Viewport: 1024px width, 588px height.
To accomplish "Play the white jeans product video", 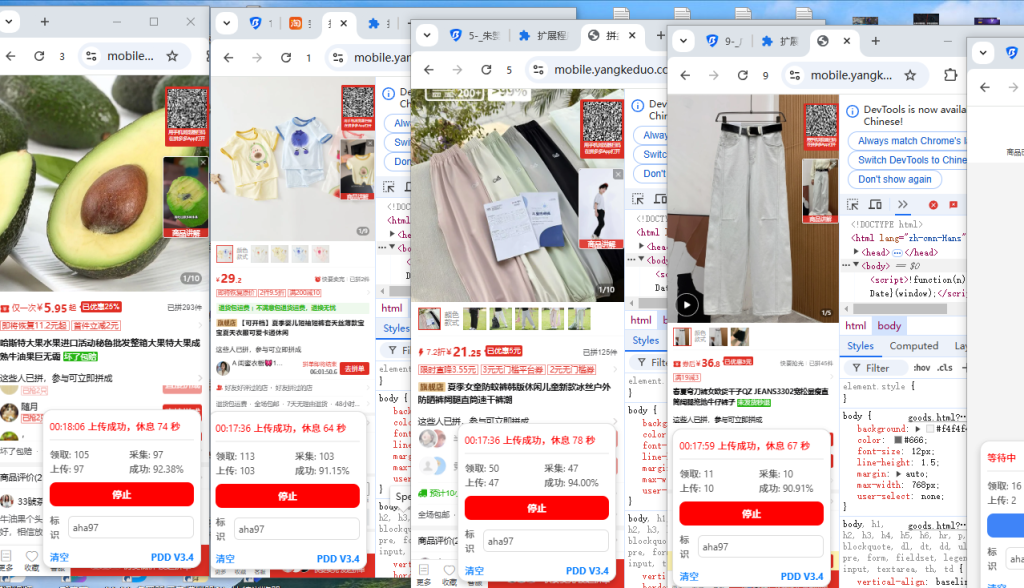I will click(687, 304).
